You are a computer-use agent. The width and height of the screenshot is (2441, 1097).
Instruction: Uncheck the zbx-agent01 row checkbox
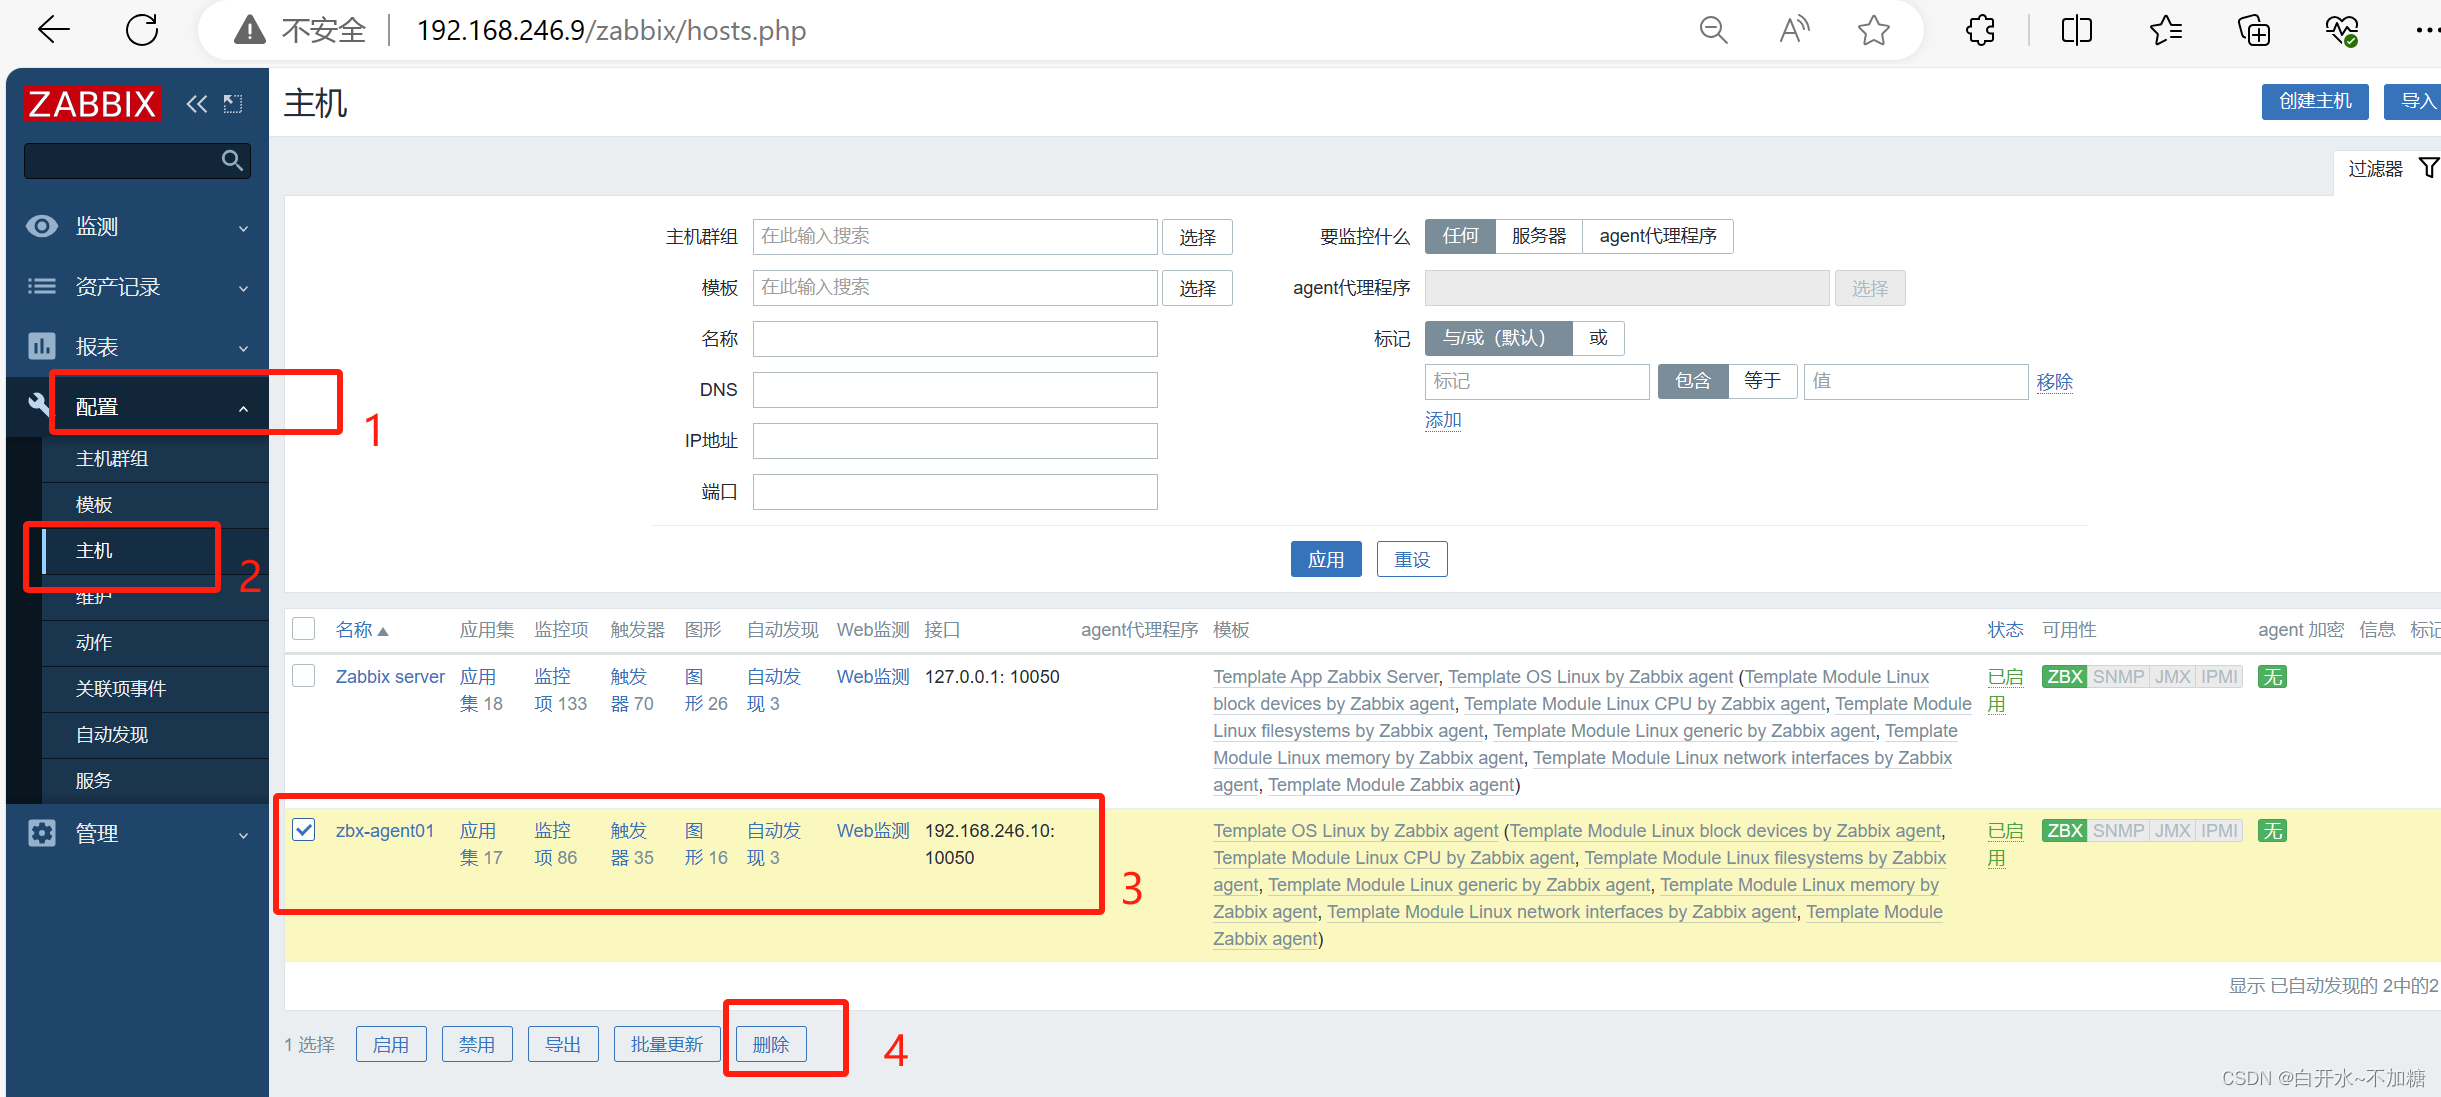click(x=304, y=830)
